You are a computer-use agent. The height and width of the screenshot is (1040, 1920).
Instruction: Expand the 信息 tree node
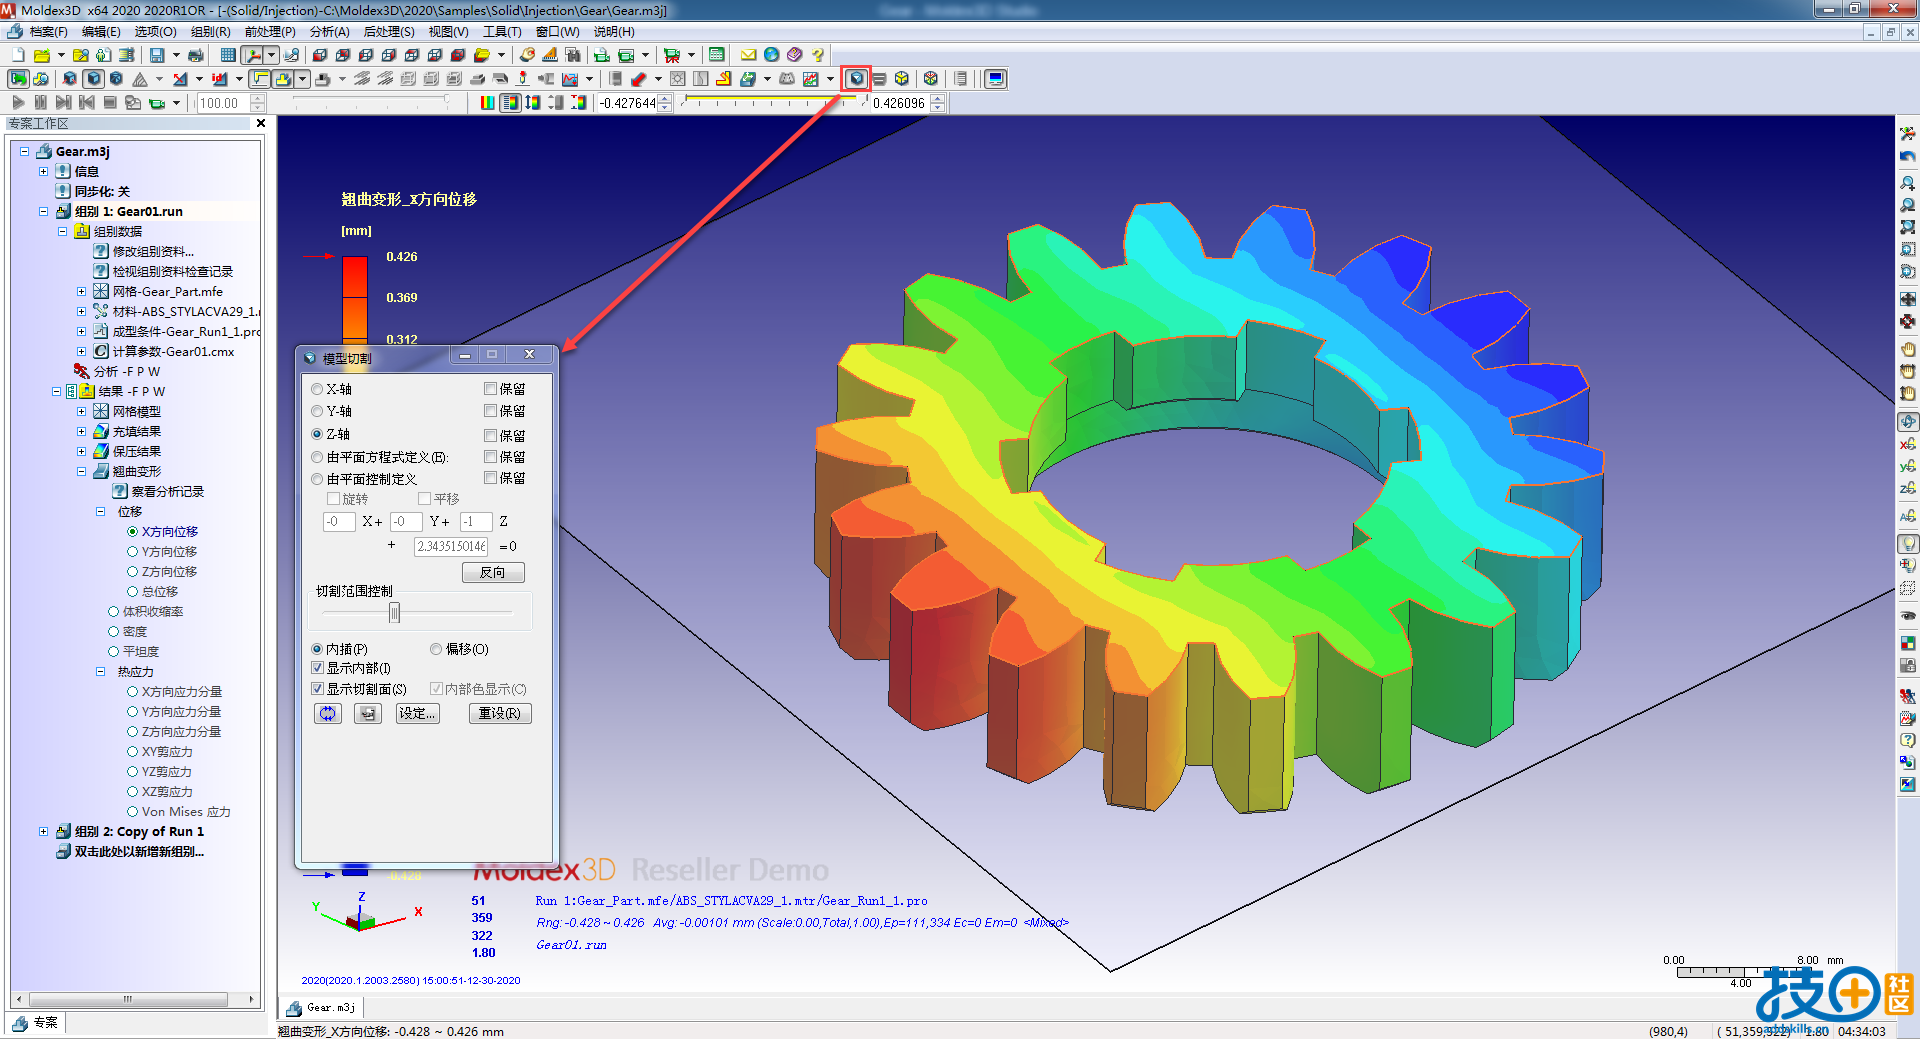43,171
